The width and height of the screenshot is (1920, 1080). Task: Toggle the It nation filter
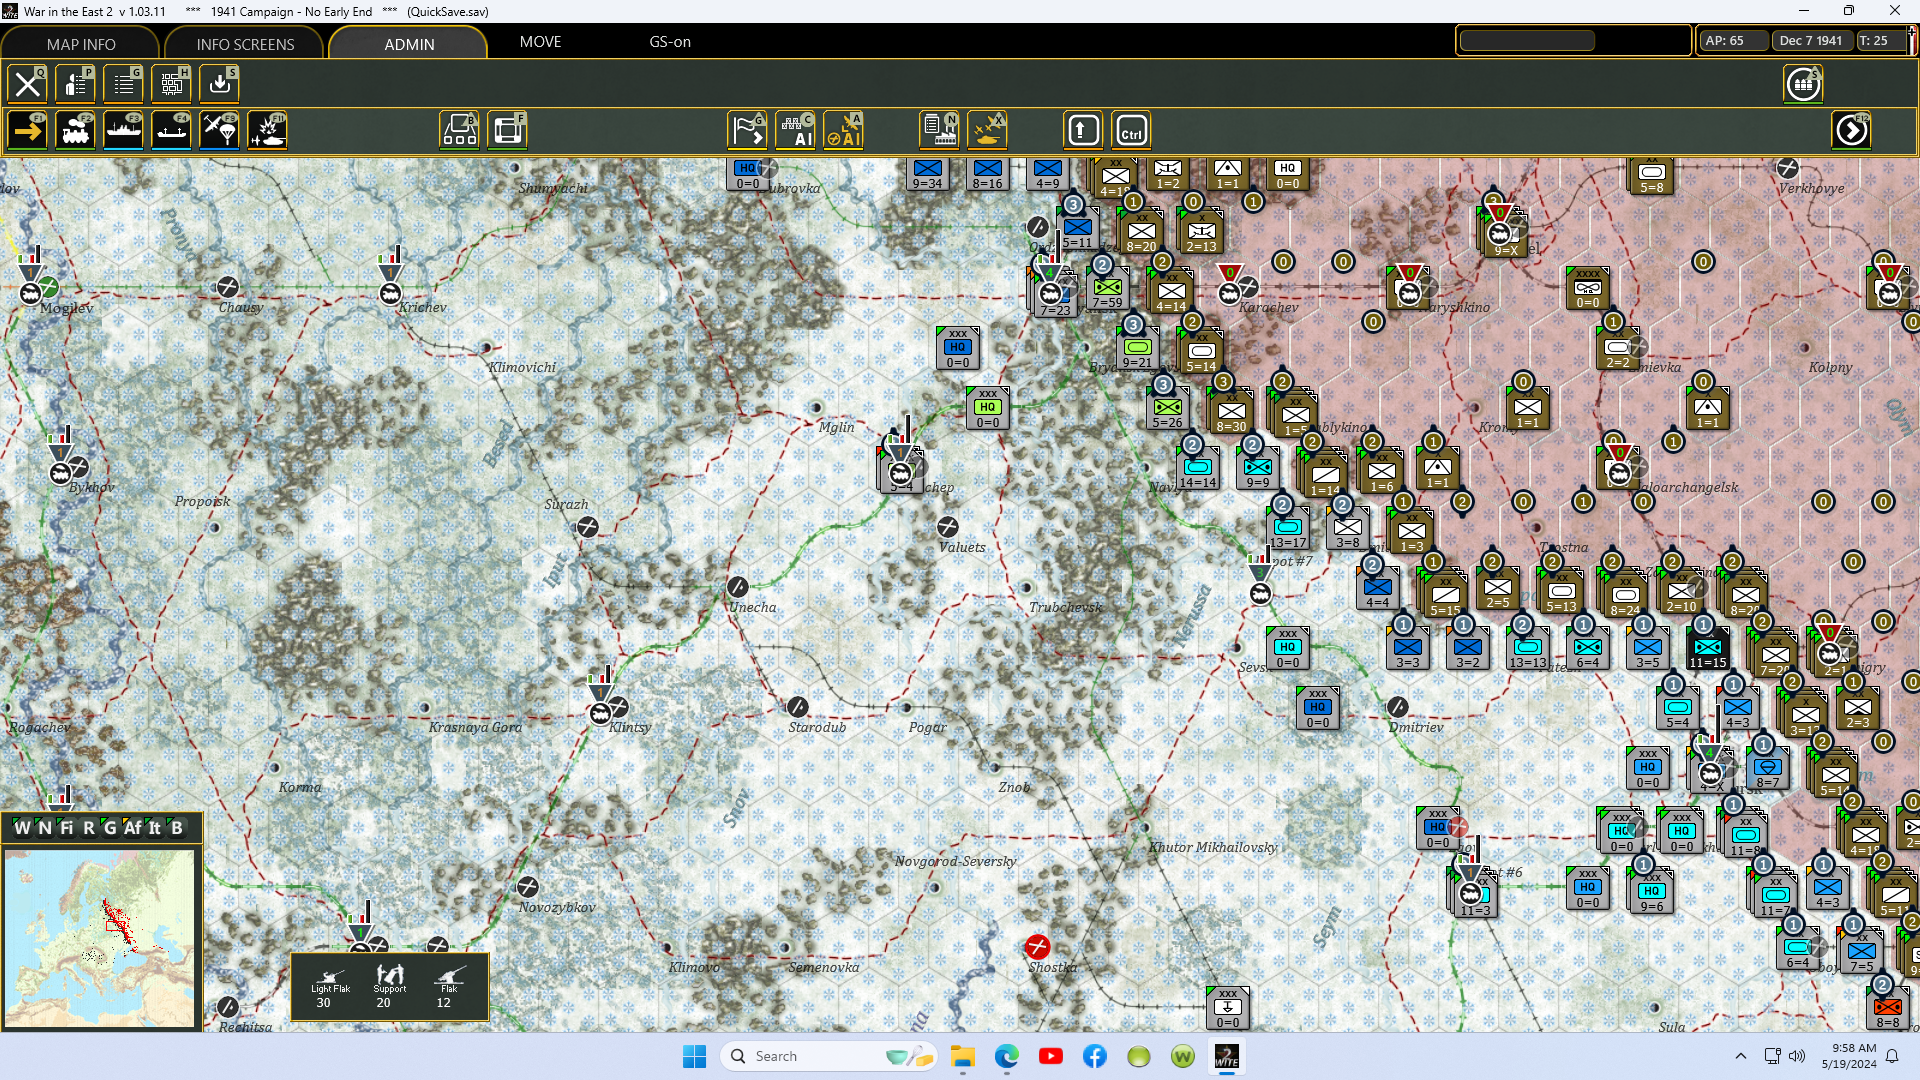click(155, 828)
